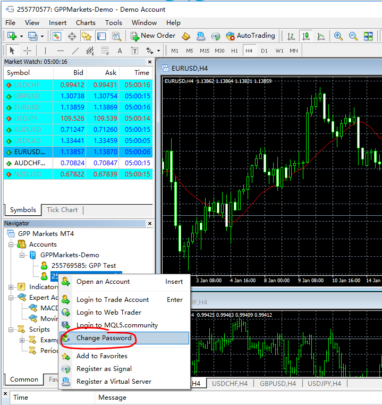Open the Profiles dropdown arrow
The width and height of the screenshot is (382, 405).
click(x=42, y=36)
